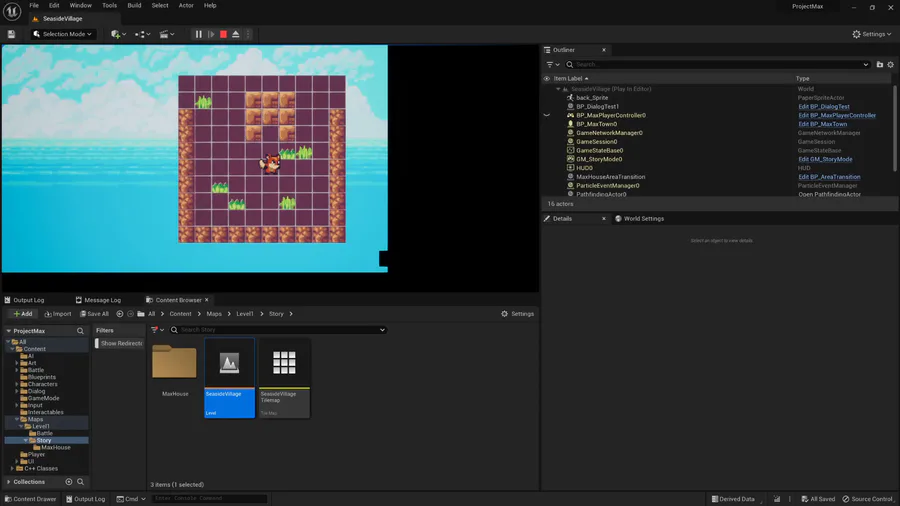Open the Edit BP_AreaTransition link
Viewport: 900px width, 506px height.
pyautogui.click(x=829, y=177)
